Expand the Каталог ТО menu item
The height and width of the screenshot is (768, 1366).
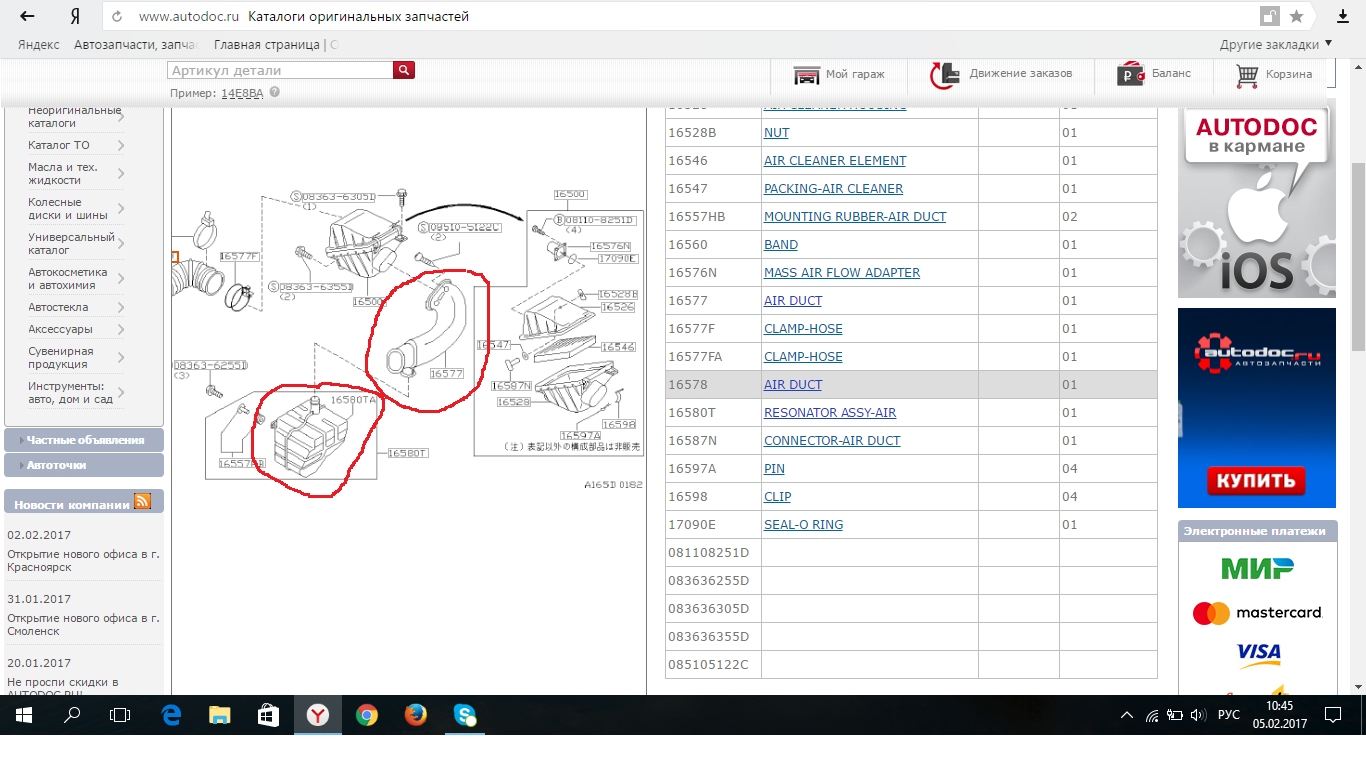[x=76, y=145]
